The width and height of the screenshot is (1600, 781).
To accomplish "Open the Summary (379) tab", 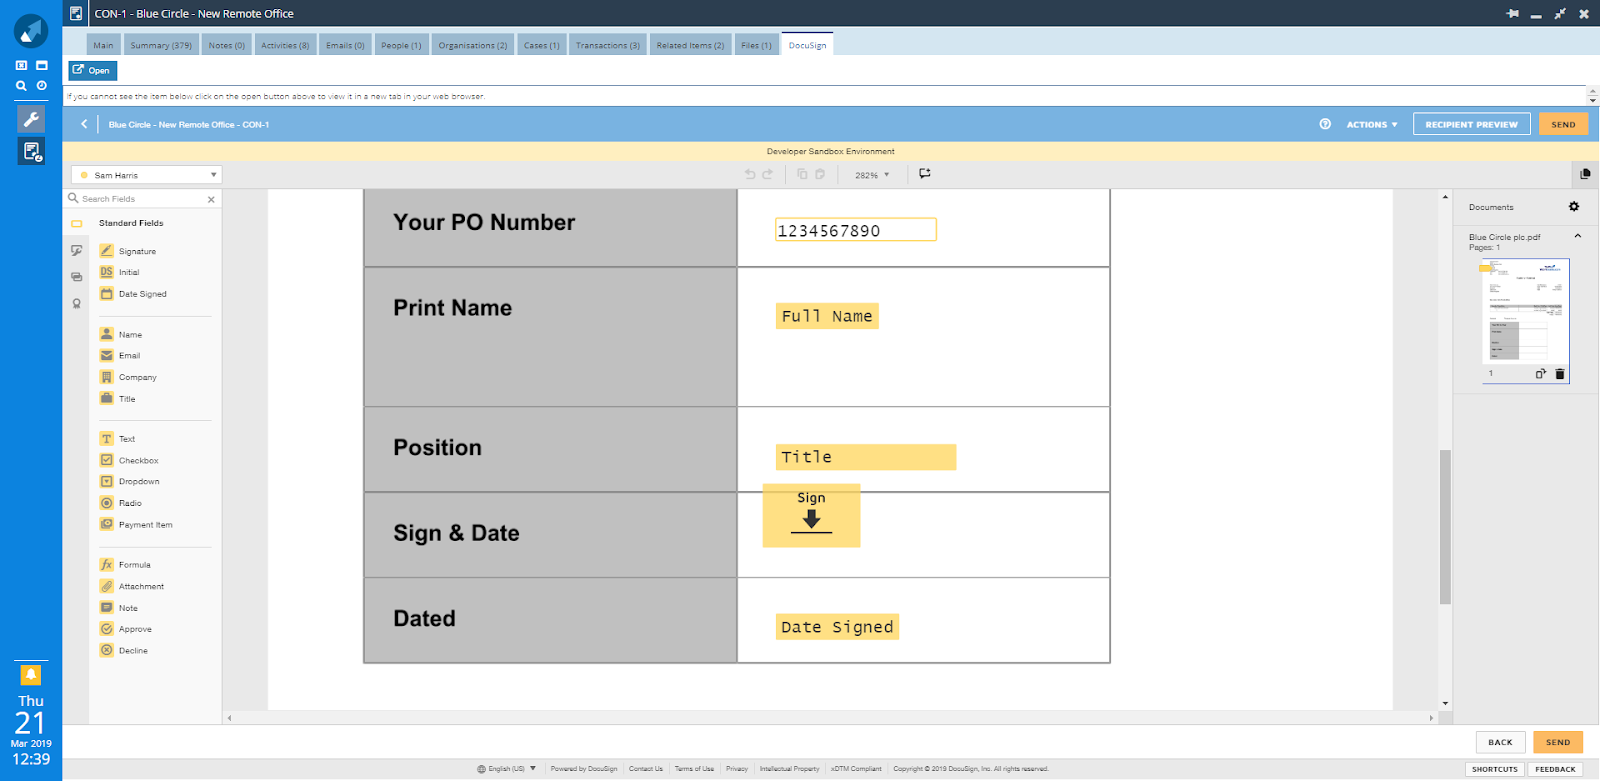I will 161,45.
